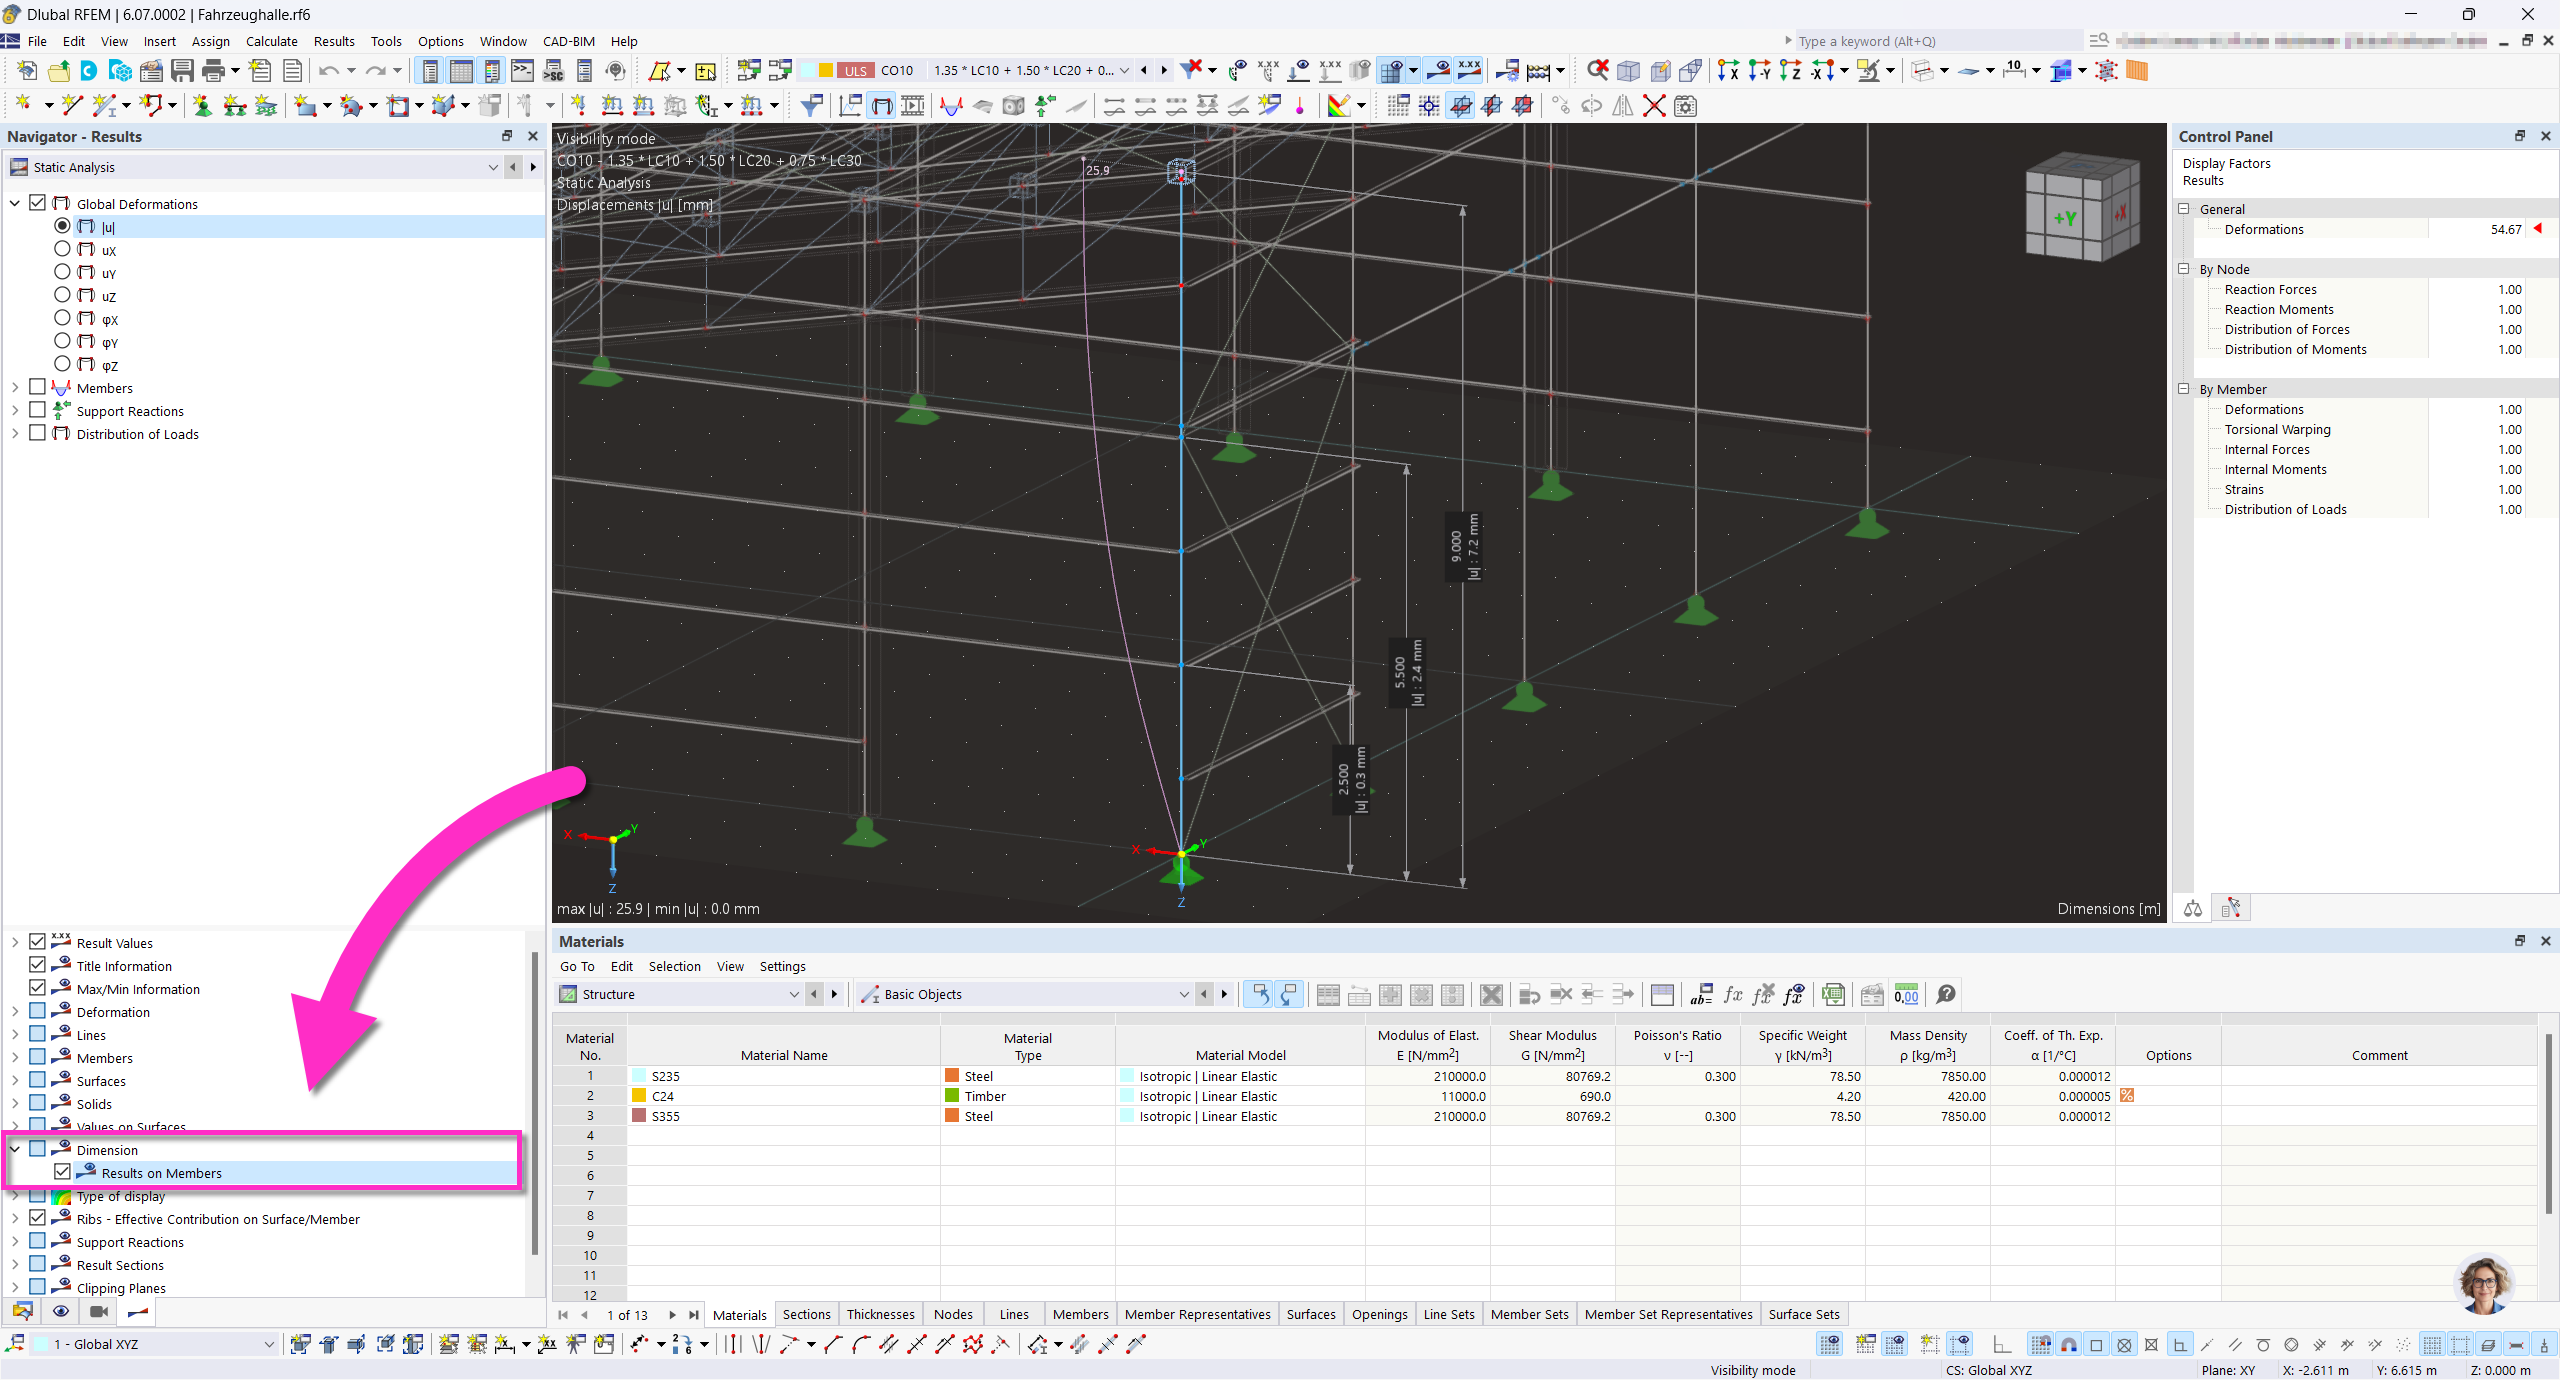
Task: Toggle visibility of Dimension tree item
Action: click(39, 1151)
